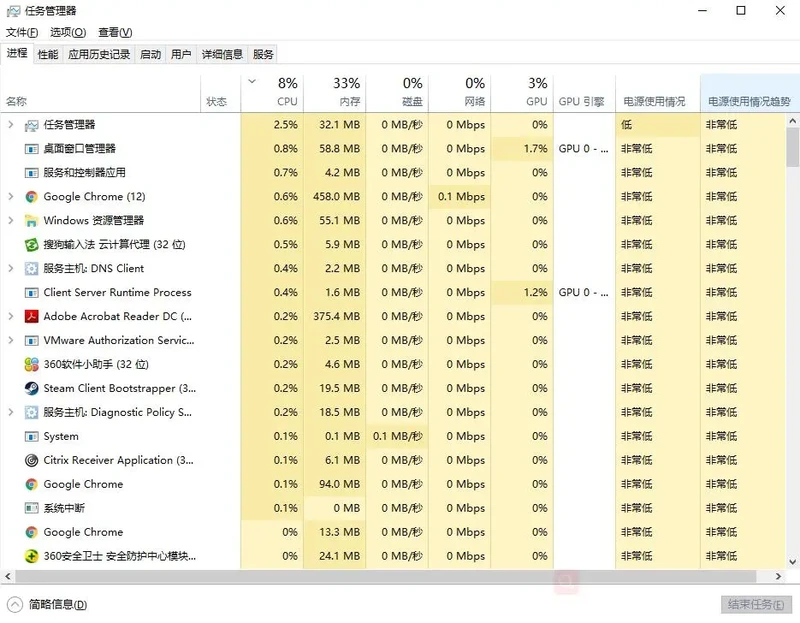
Task: Click the 服务主机: DNS Client gear icon
Action: pos(31,269)
